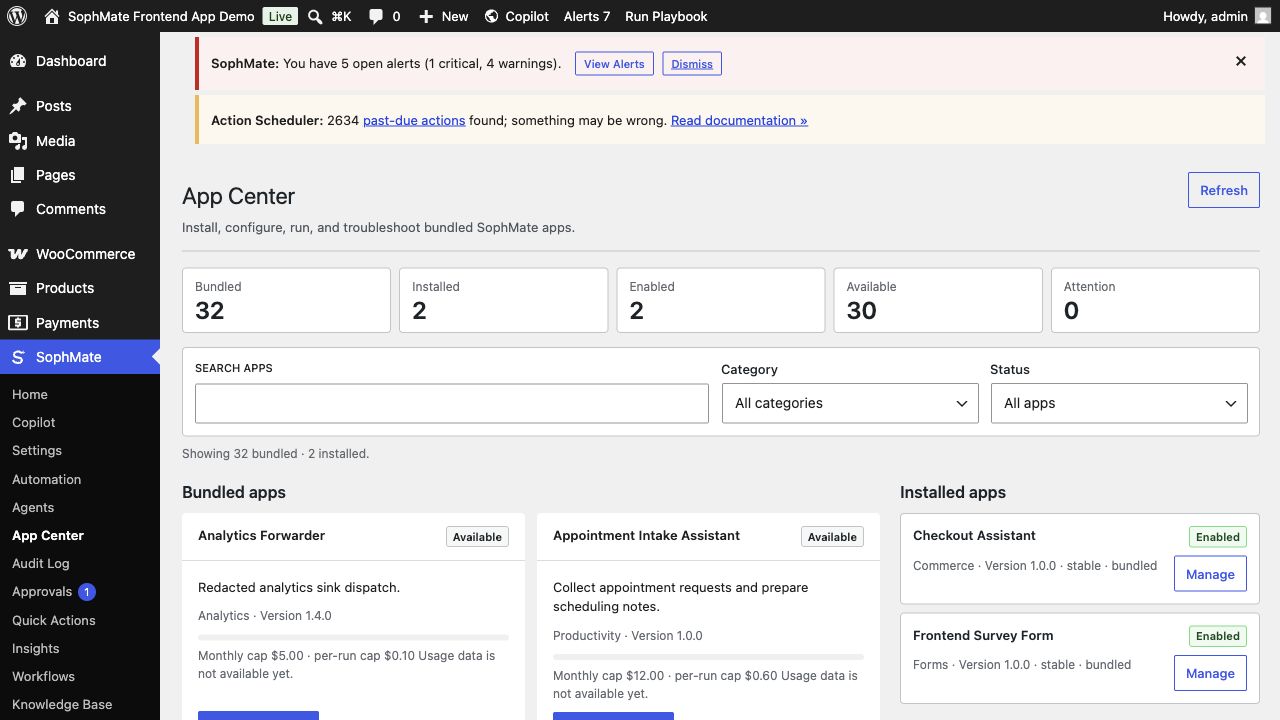The height and width of the screenshot is (720, 1280).
Task: Click the Available 30 stat card
Action: [x=938, y=300]
